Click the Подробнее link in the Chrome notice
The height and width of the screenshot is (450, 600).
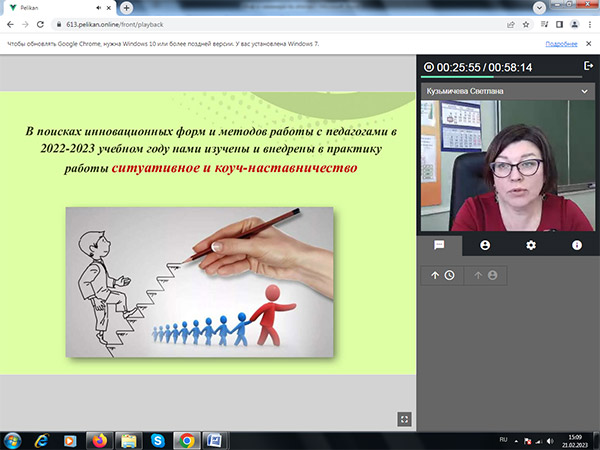click(x=561, y=44)
